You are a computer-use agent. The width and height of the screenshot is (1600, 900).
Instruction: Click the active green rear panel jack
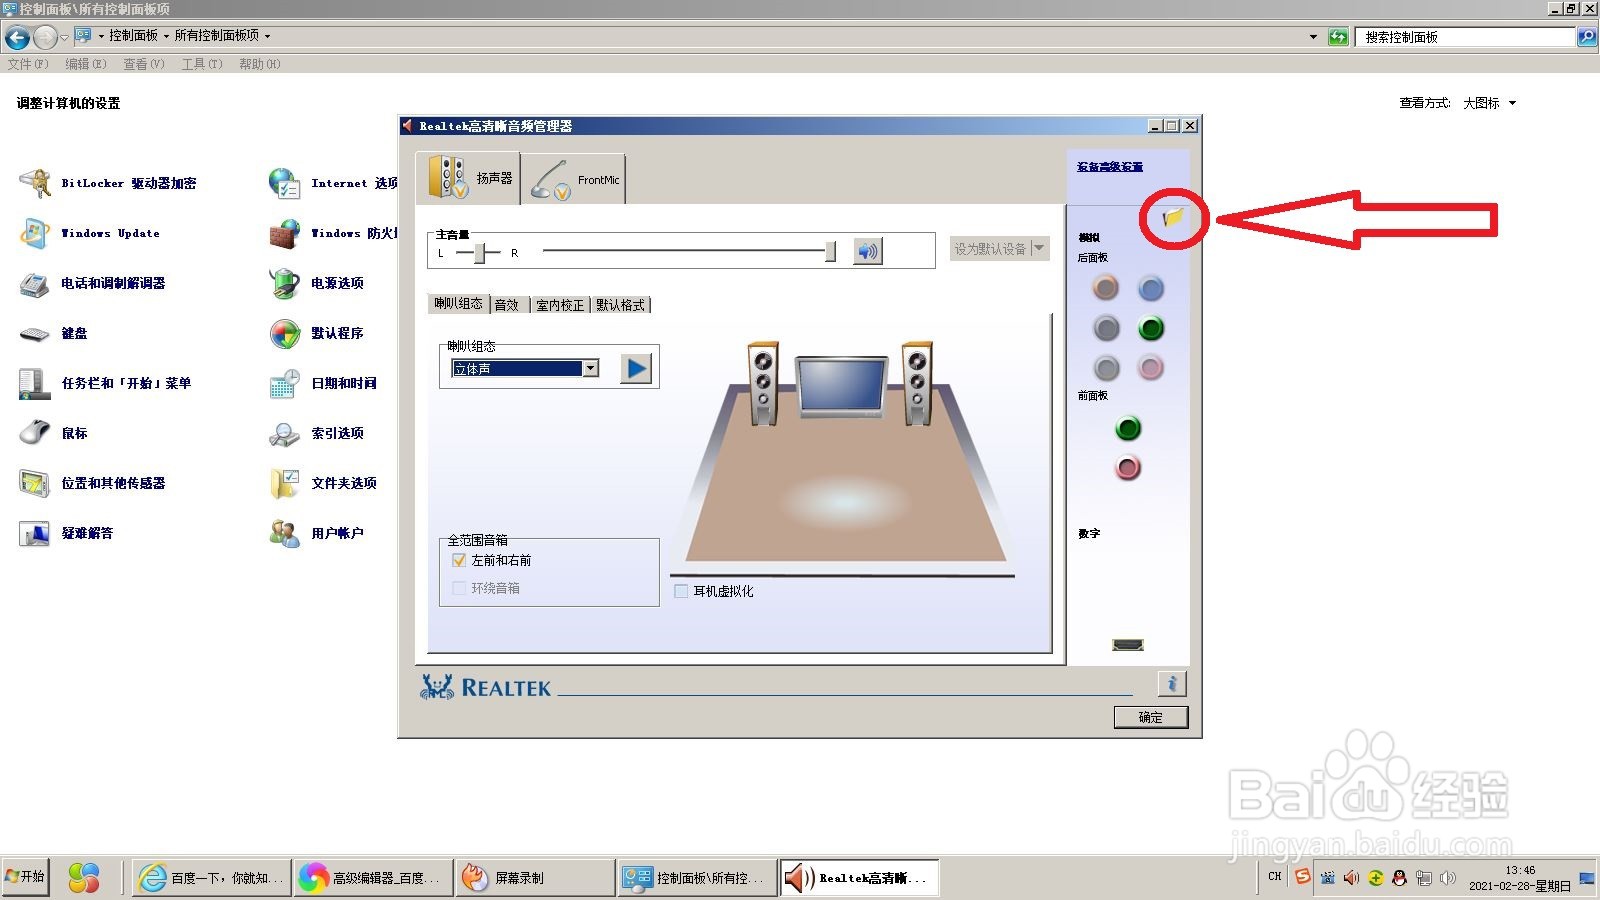[x=1151, y=328]
